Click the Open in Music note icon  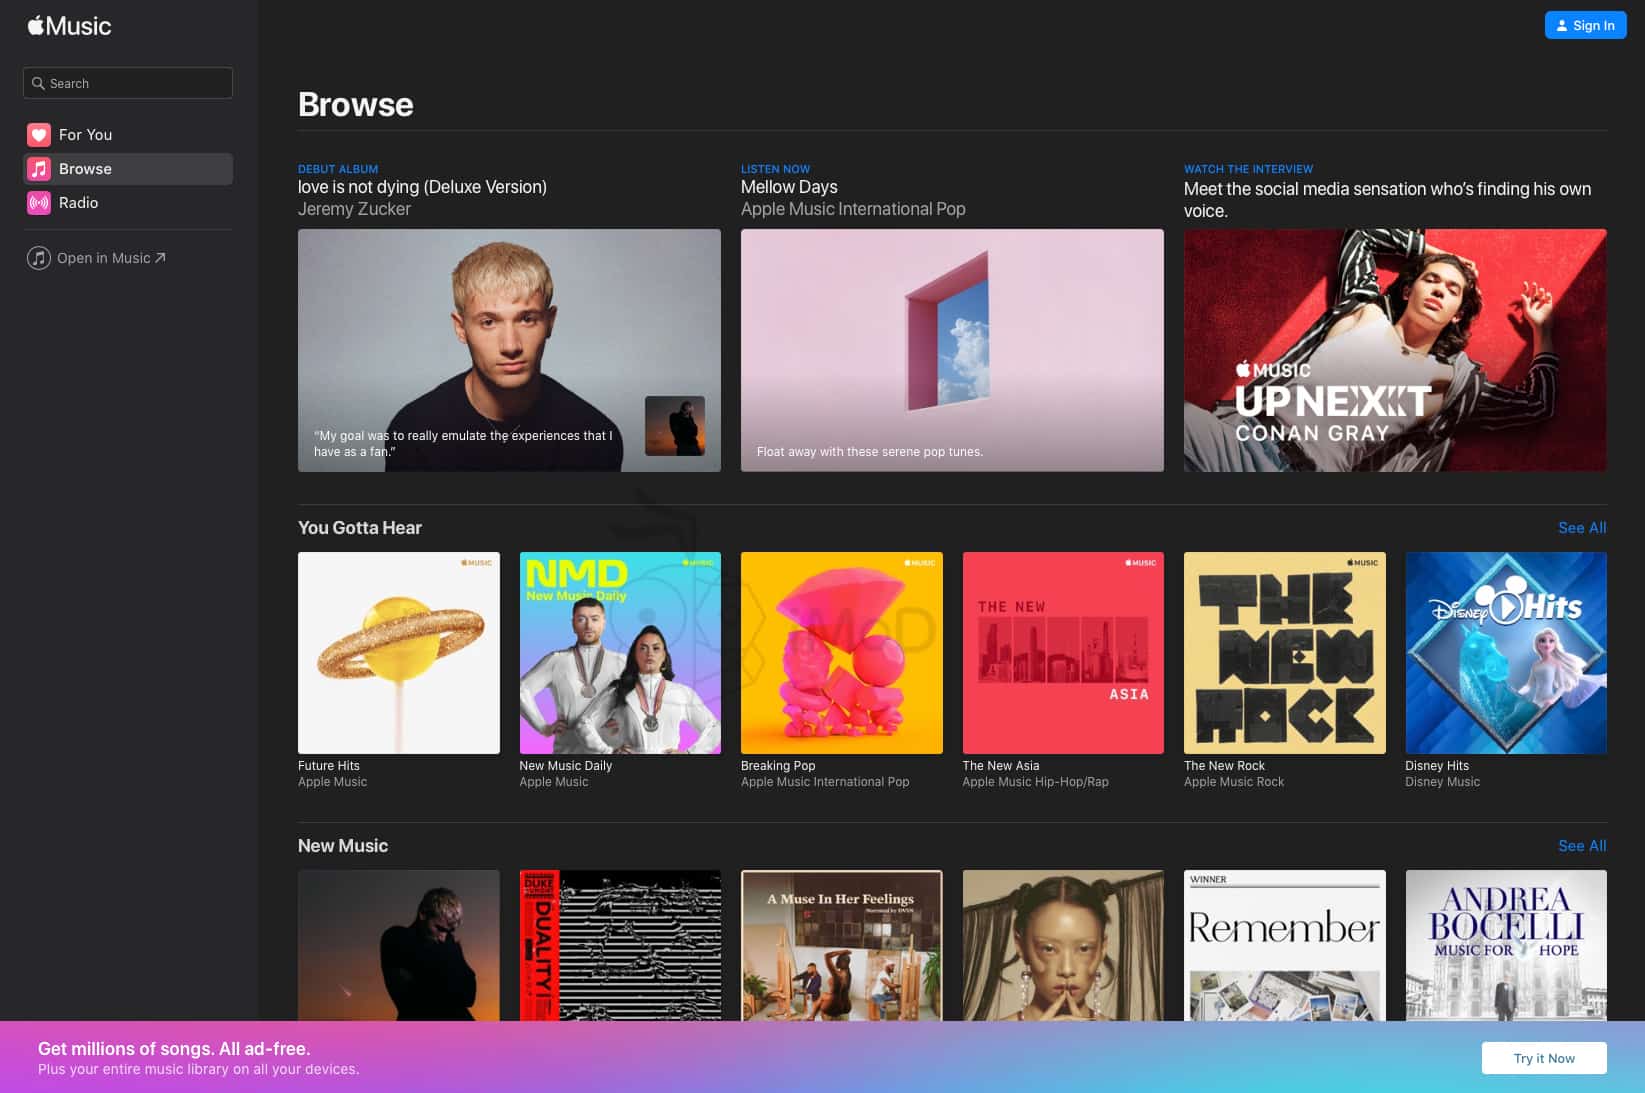39,258
